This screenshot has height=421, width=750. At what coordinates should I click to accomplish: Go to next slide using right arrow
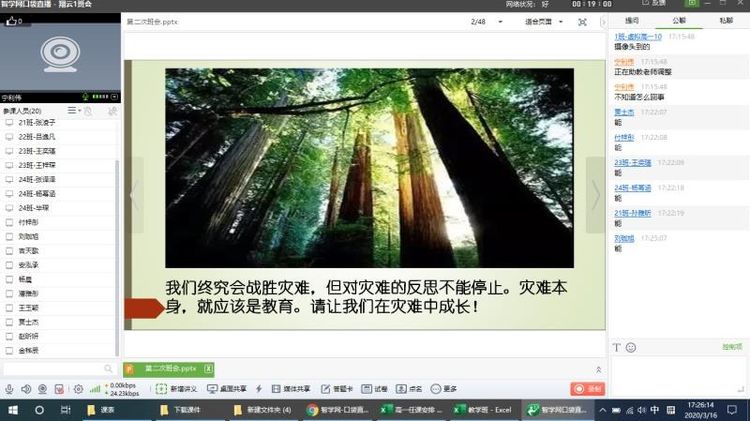coord(595,195)
